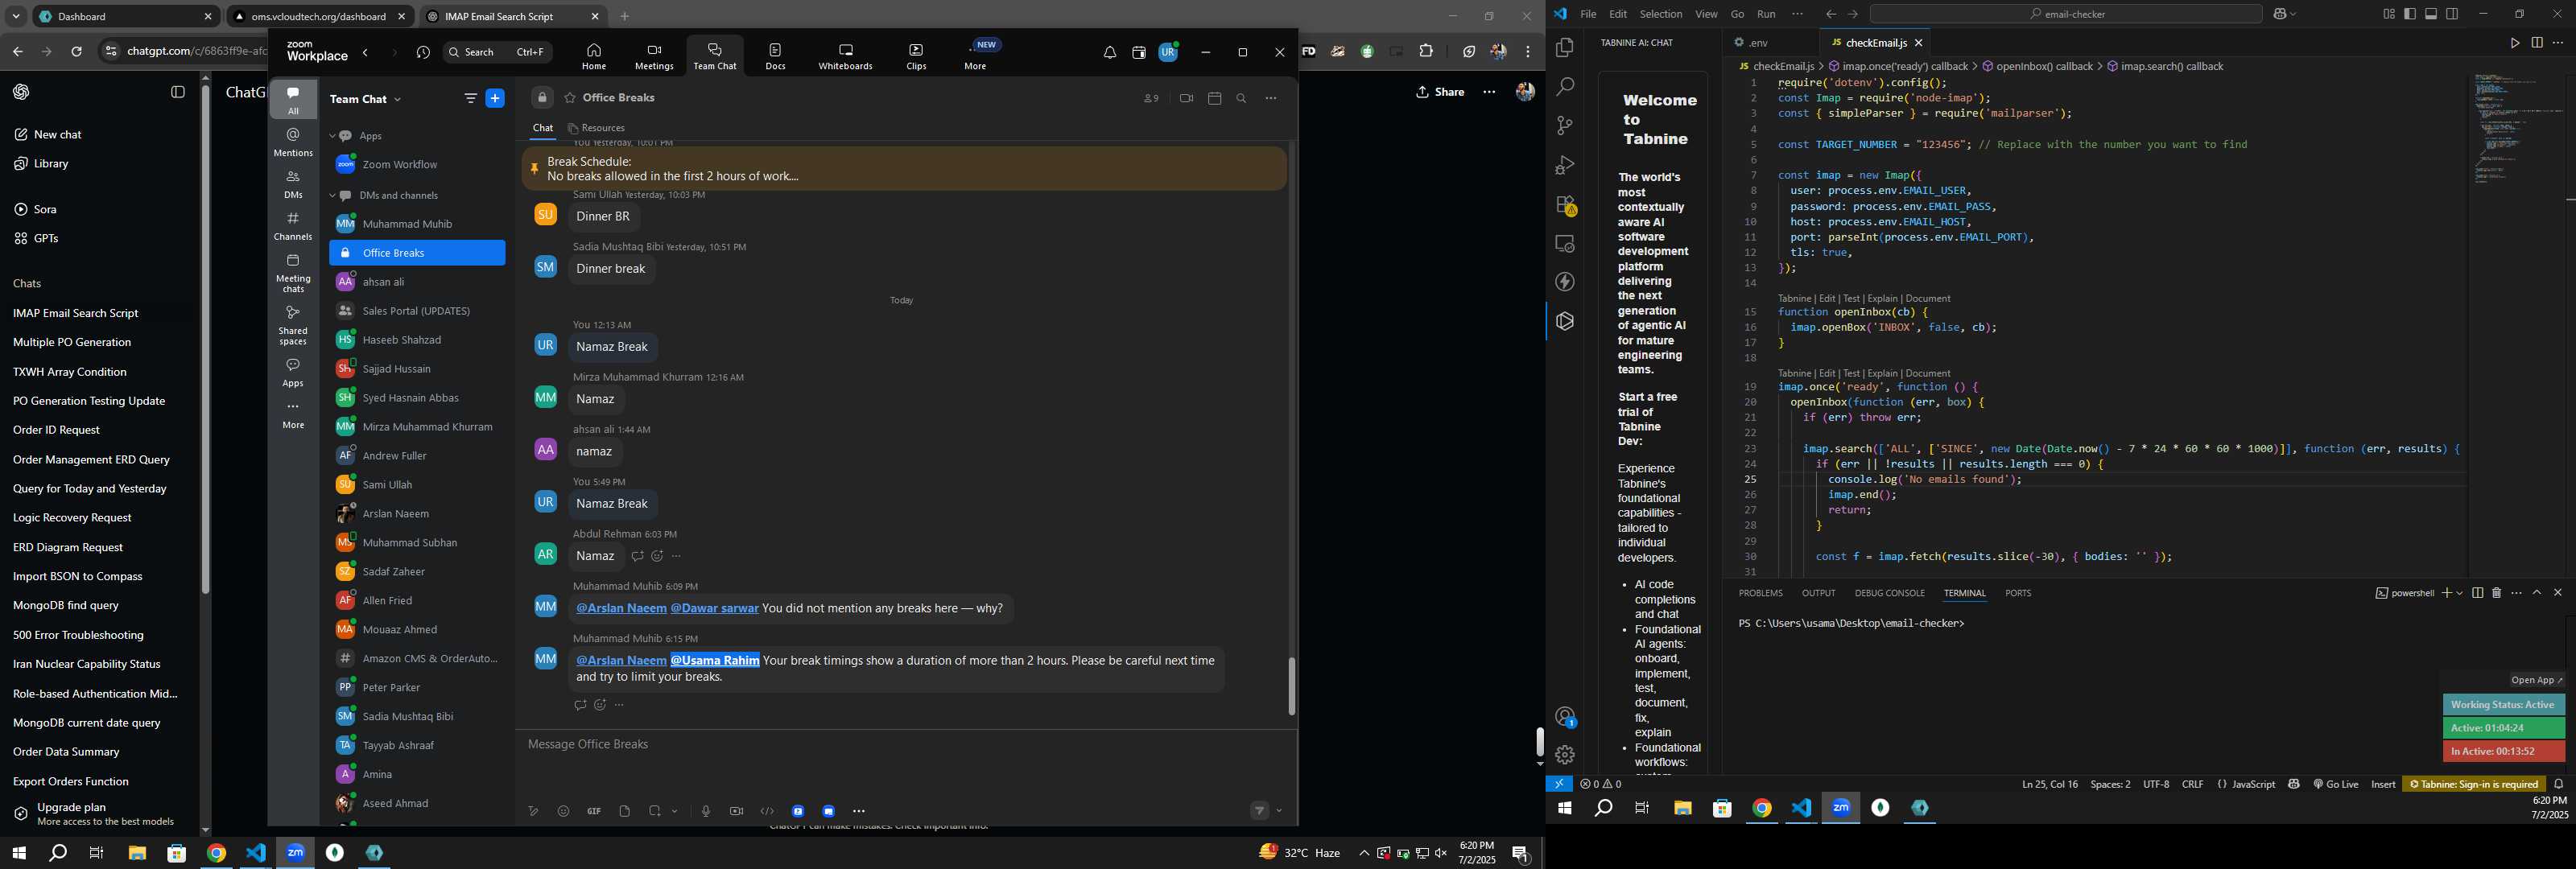
Task: Open VS Code Source Control view
Action: point(1565,126)
